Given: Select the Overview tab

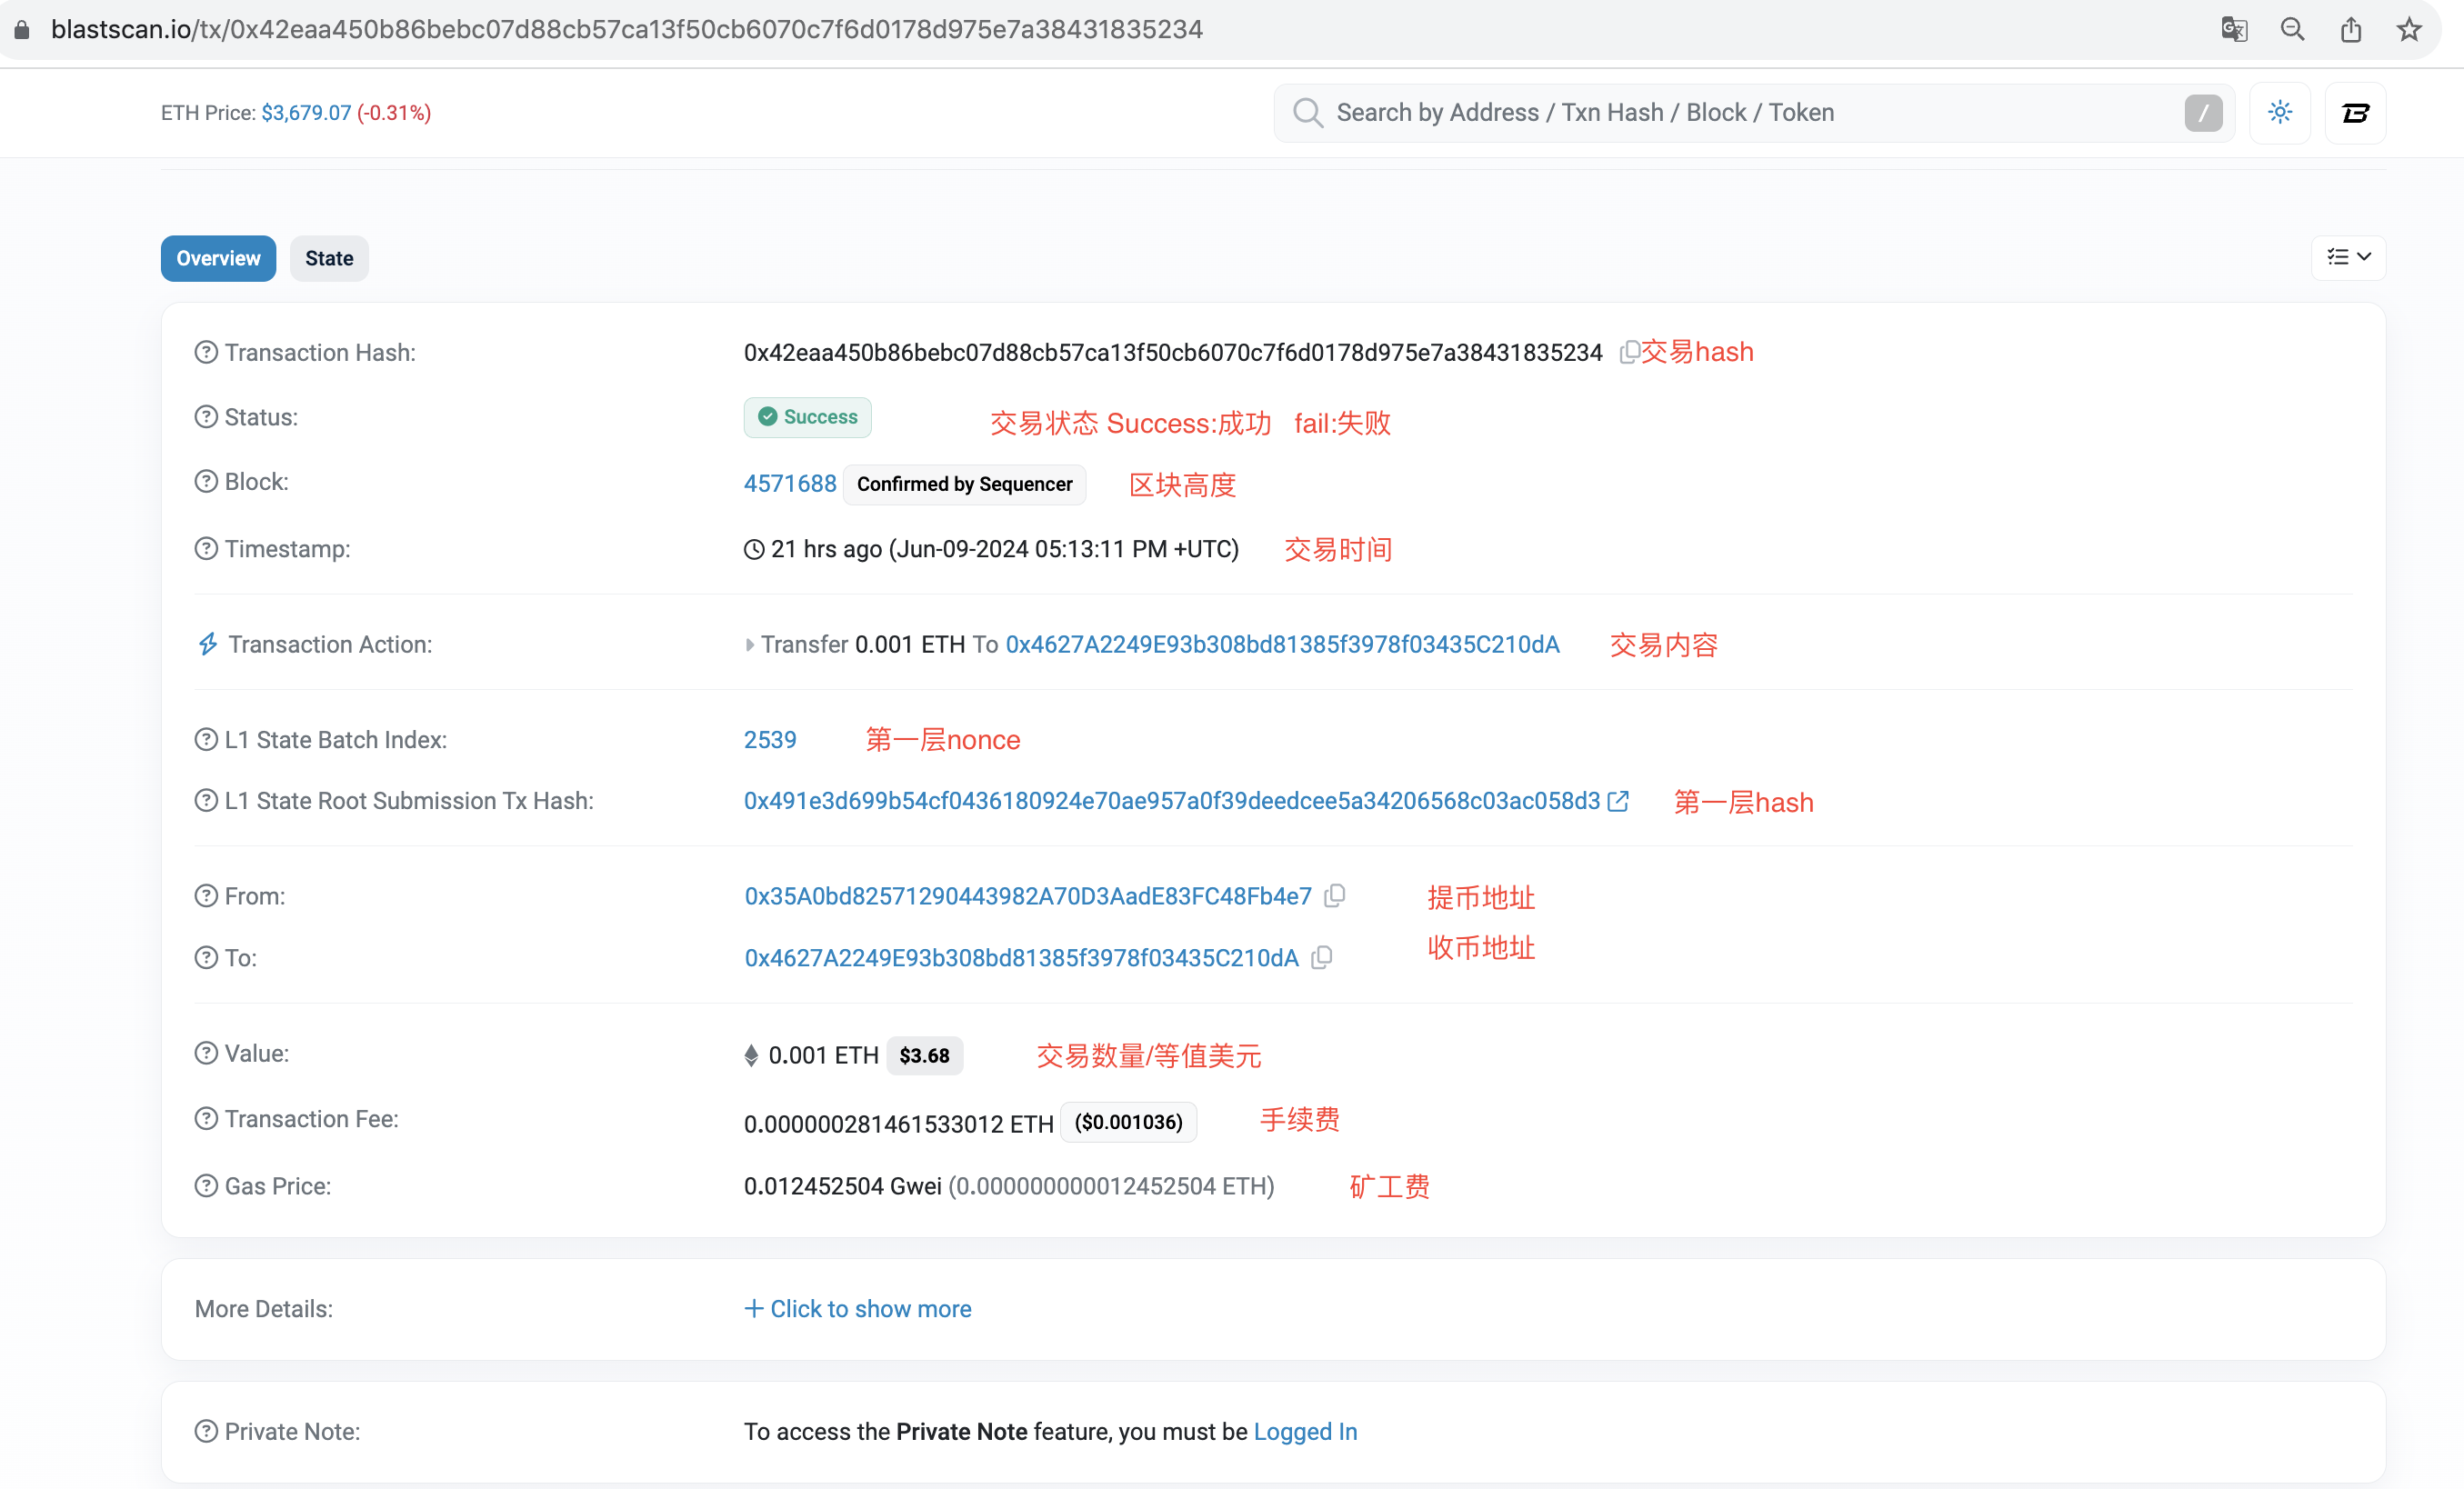Looking at the screenshot, I should [x=218, y=259].
